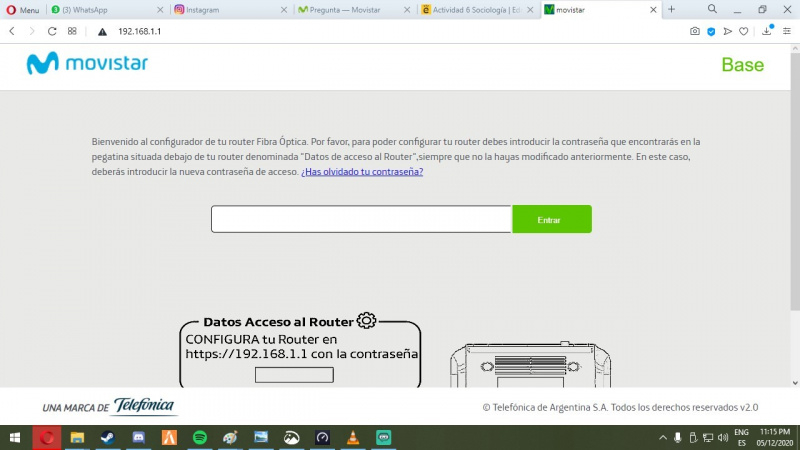Viewport: 800px width, 450px height.
Task: Open the speedometer gauge app in taskbar
Action: [x=322, y=438]
